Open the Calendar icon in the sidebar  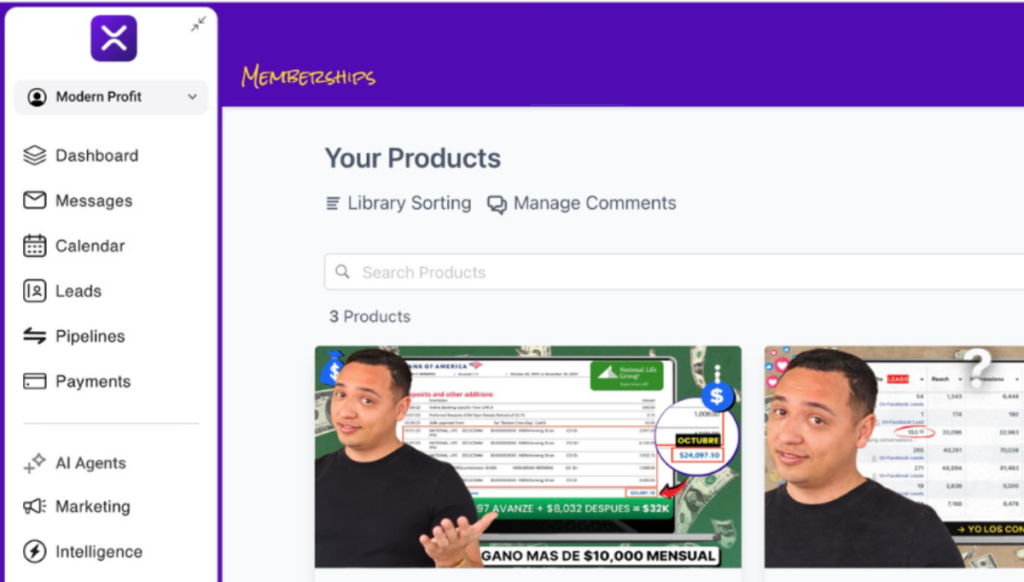tap(35, 246)
